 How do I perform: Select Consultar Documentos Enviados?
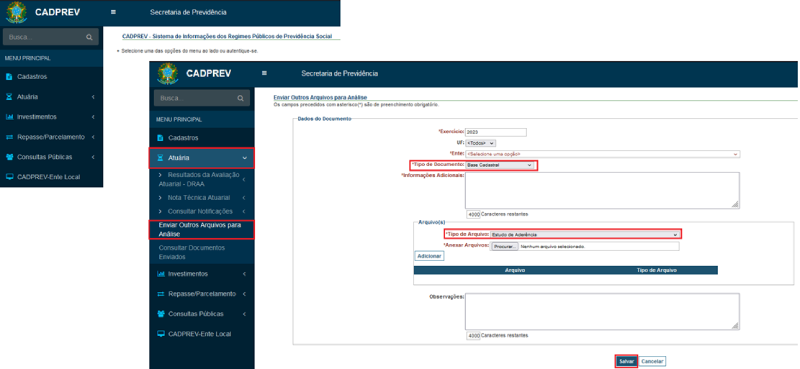[x=202, y=252]
